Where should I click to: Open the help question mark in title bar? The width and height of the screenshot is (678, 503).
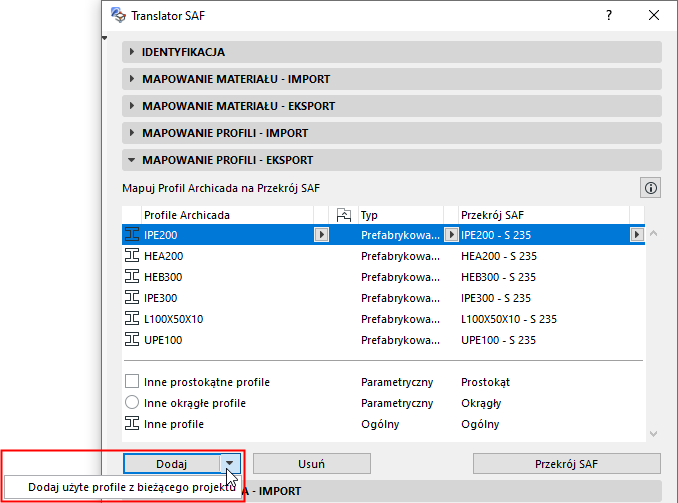pyautogui.click(x=609, y=15)
